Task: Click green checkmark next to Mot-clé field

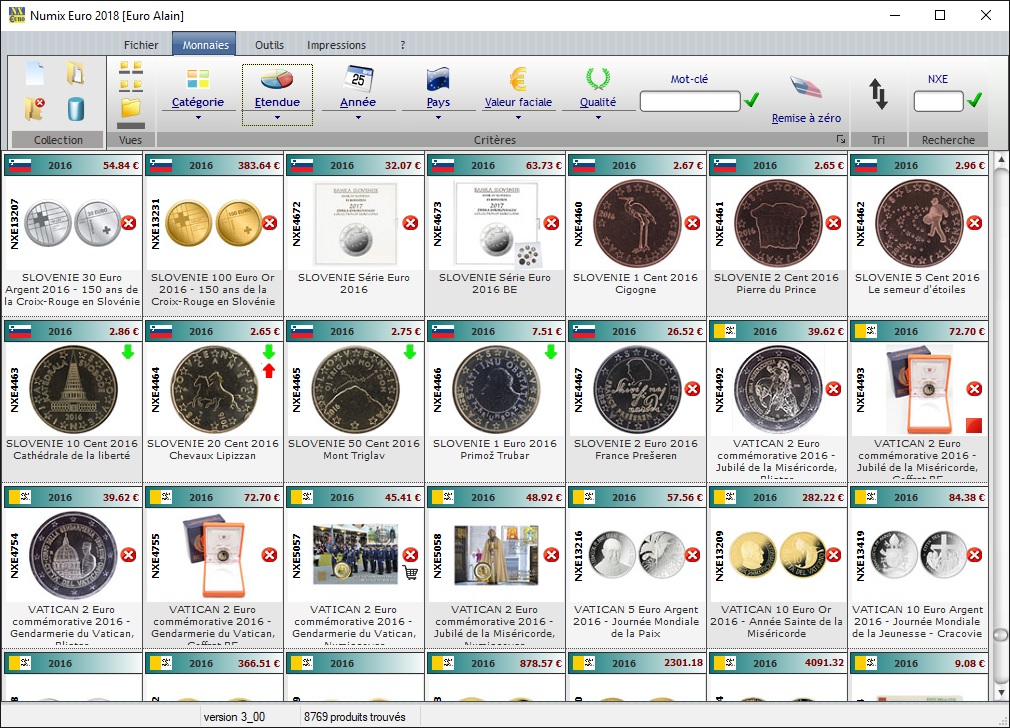Action: click(752, 100)
